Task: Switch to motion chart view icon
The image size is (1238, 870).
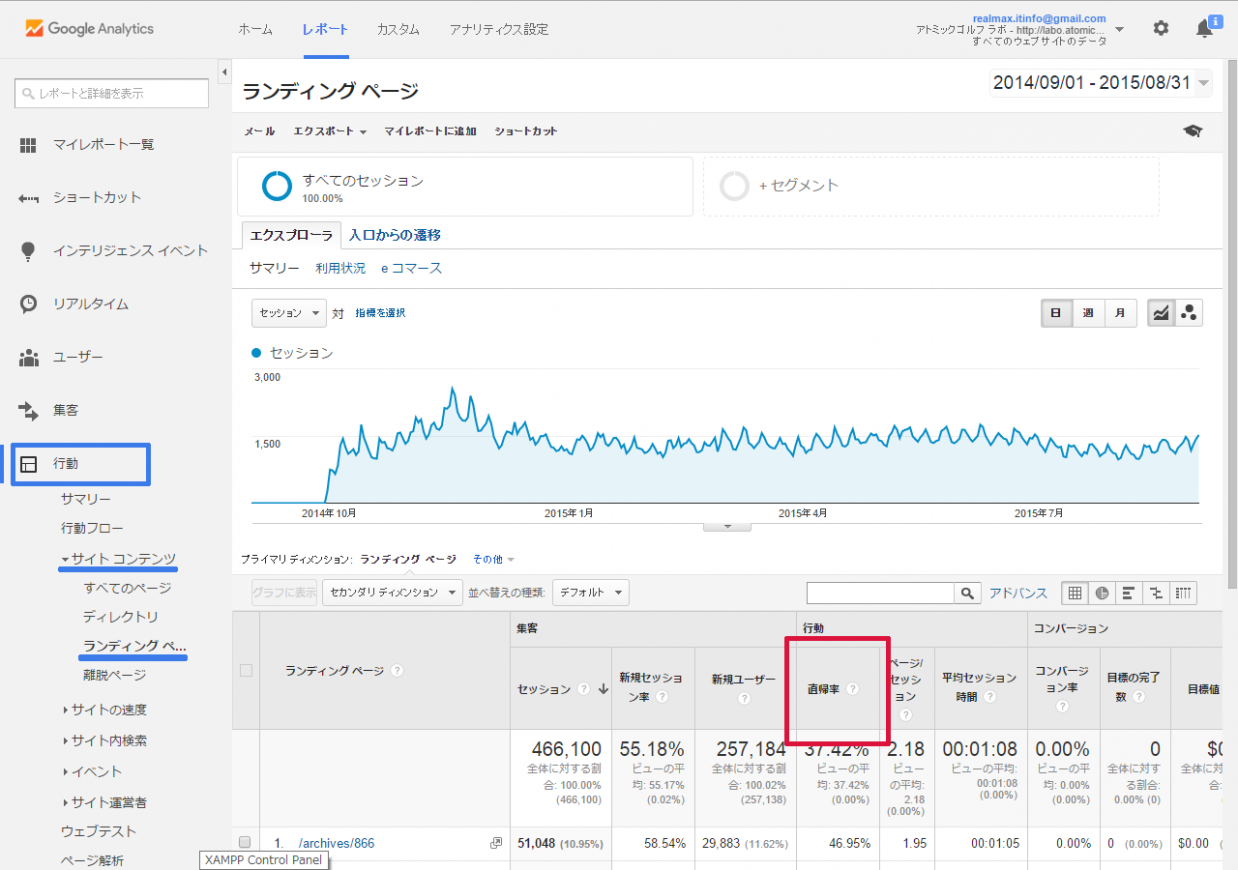Action: 1189,313
